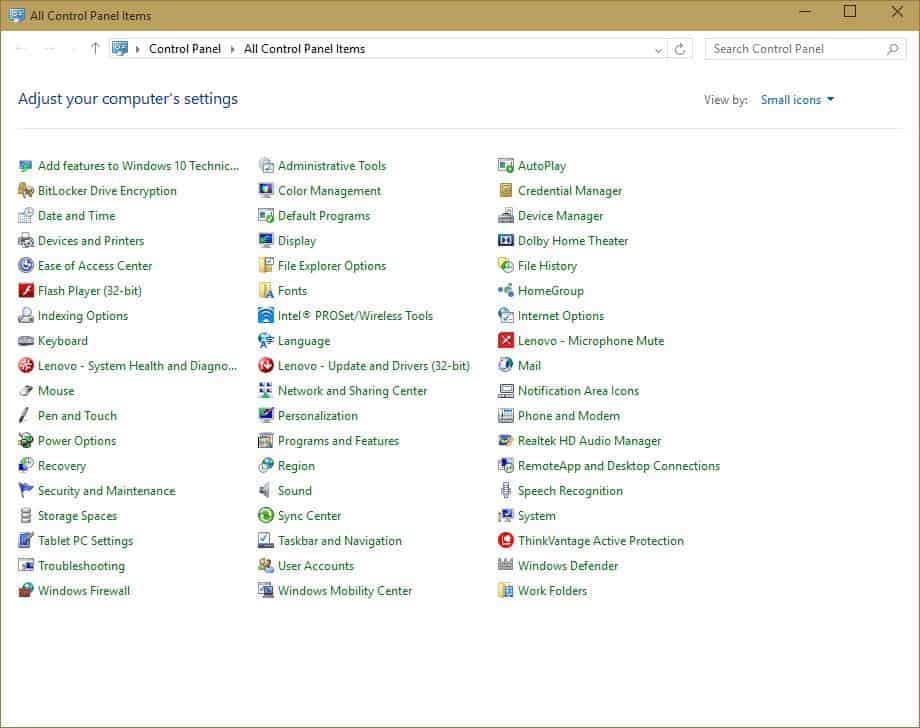The height and width of the screenshot is (728, 920).
Task: Open the Windows Mobility Center link
Action: click(x=345, y=591)
